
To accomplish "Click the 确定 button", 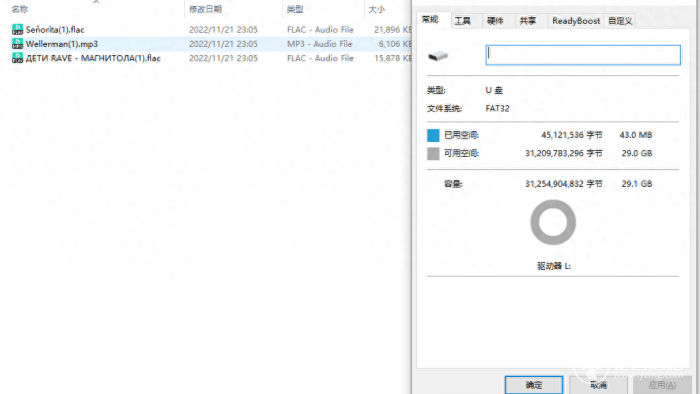I will pos(534,385).
